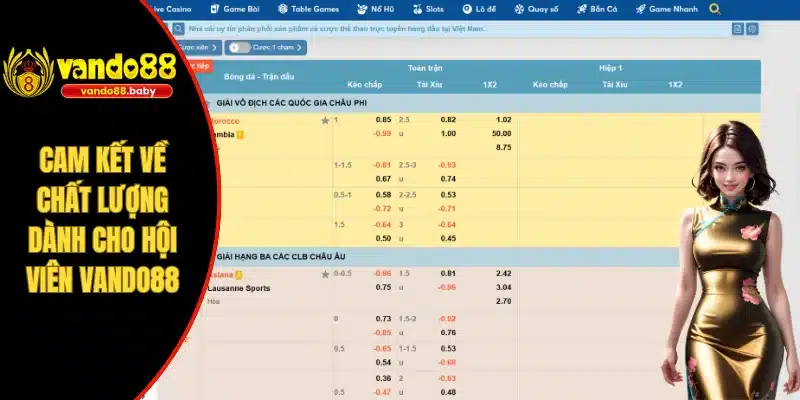The width and height of the screenshot is (800, 400).
Task: Open the Slots category
Action: tap(428, 9)
